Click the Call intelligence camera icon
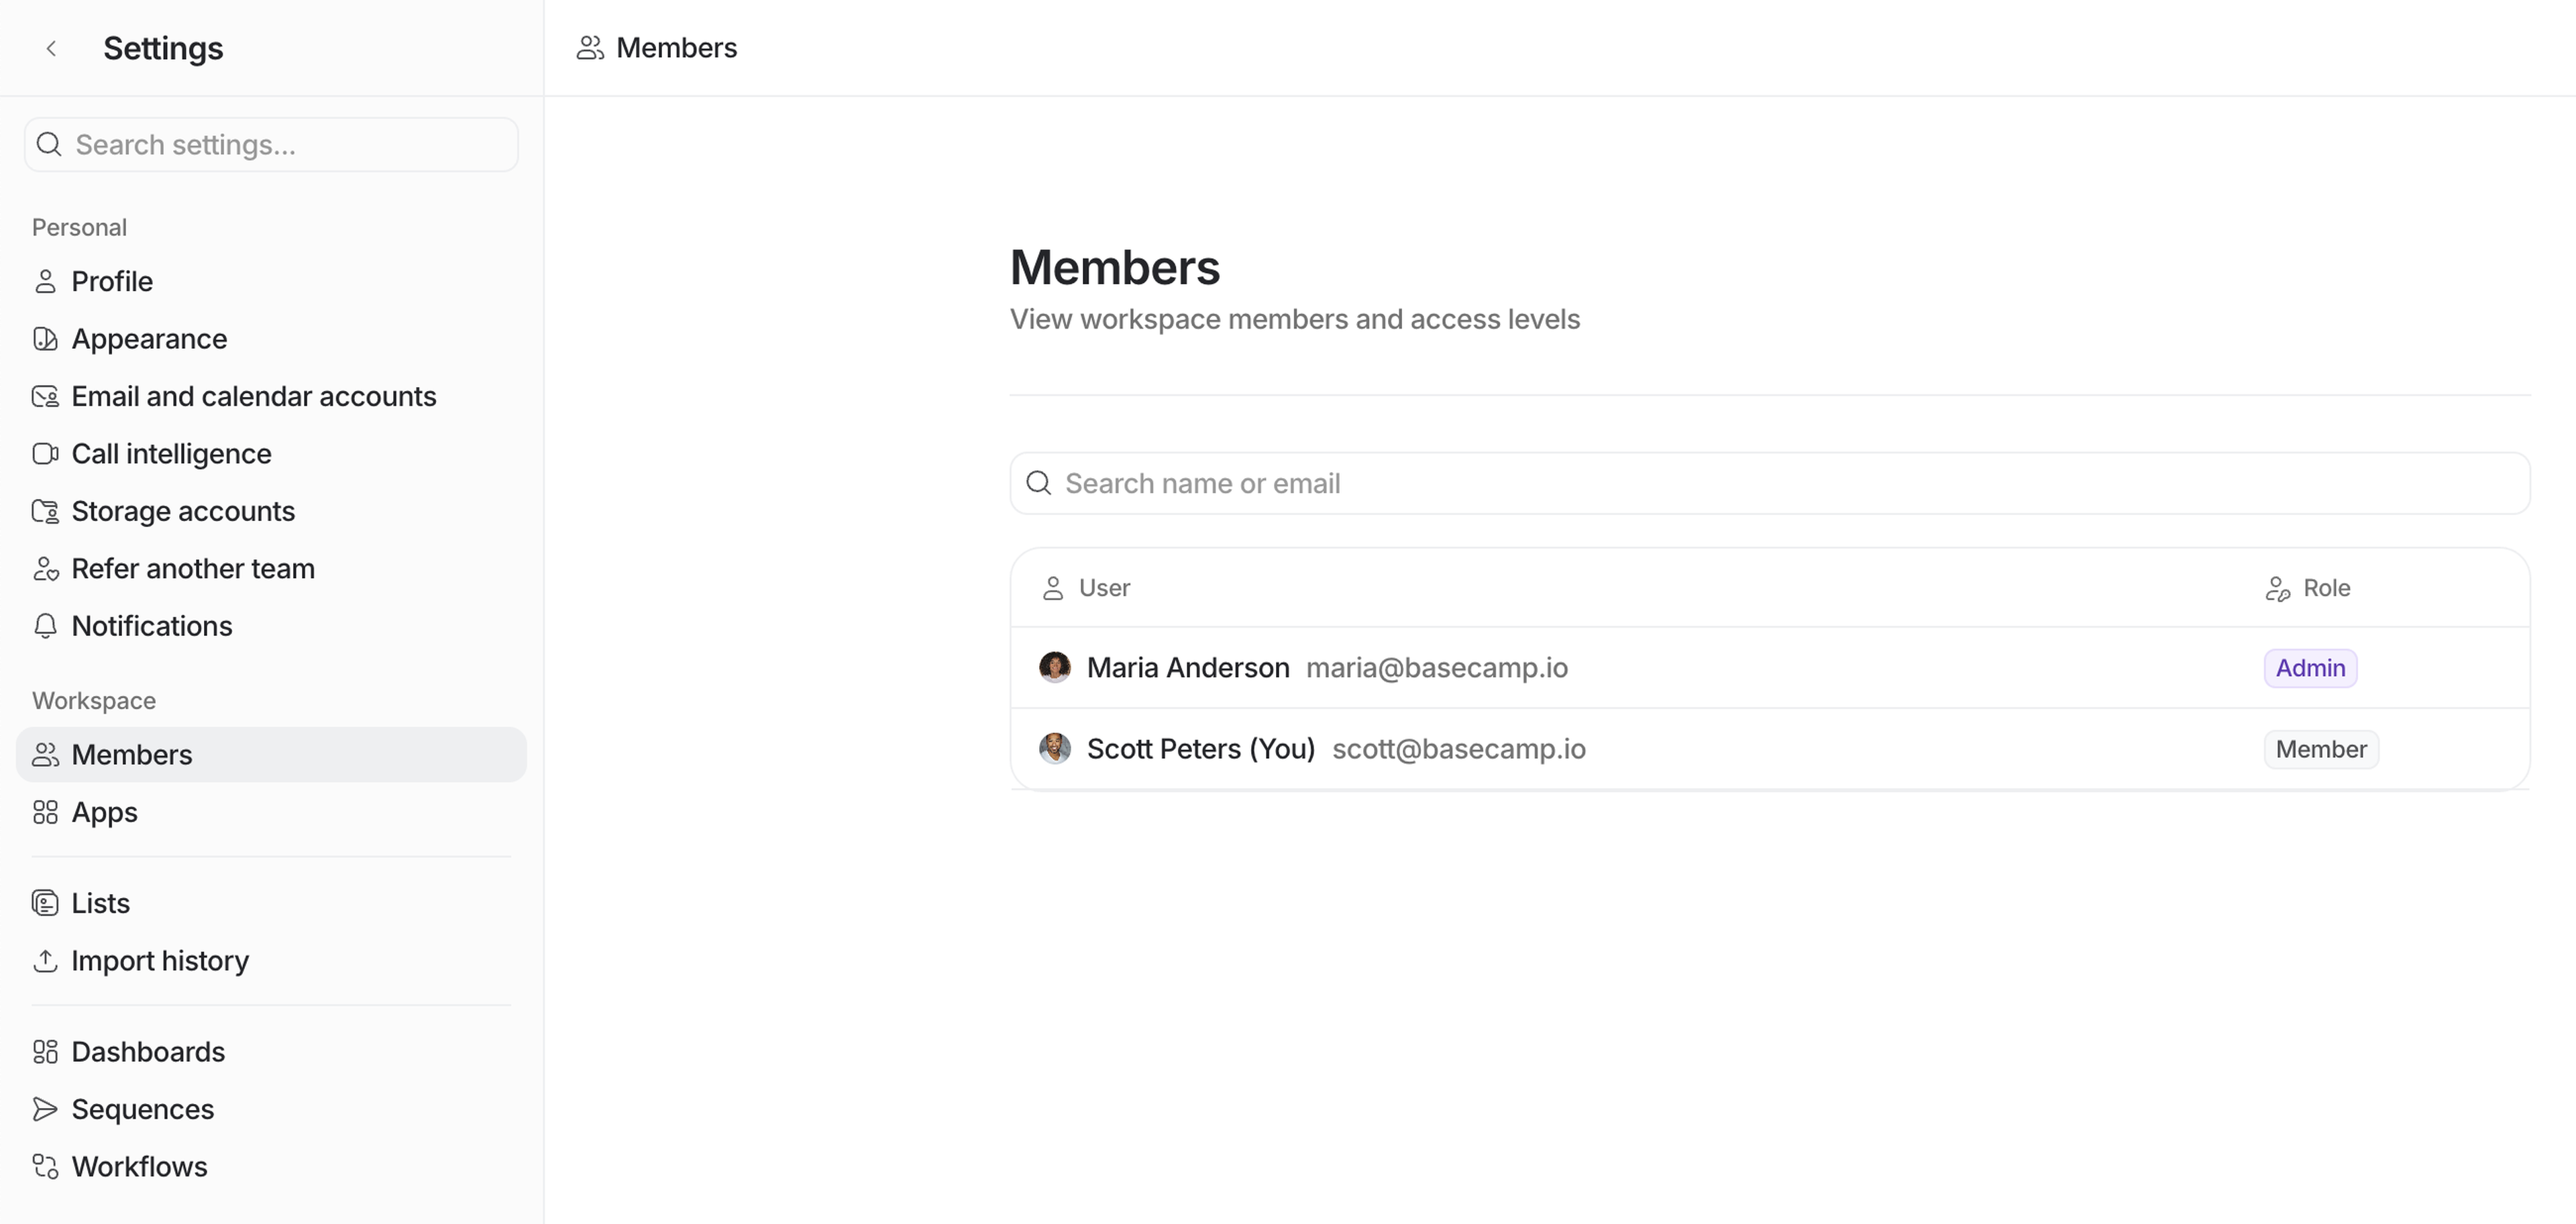 click(45, 454)
